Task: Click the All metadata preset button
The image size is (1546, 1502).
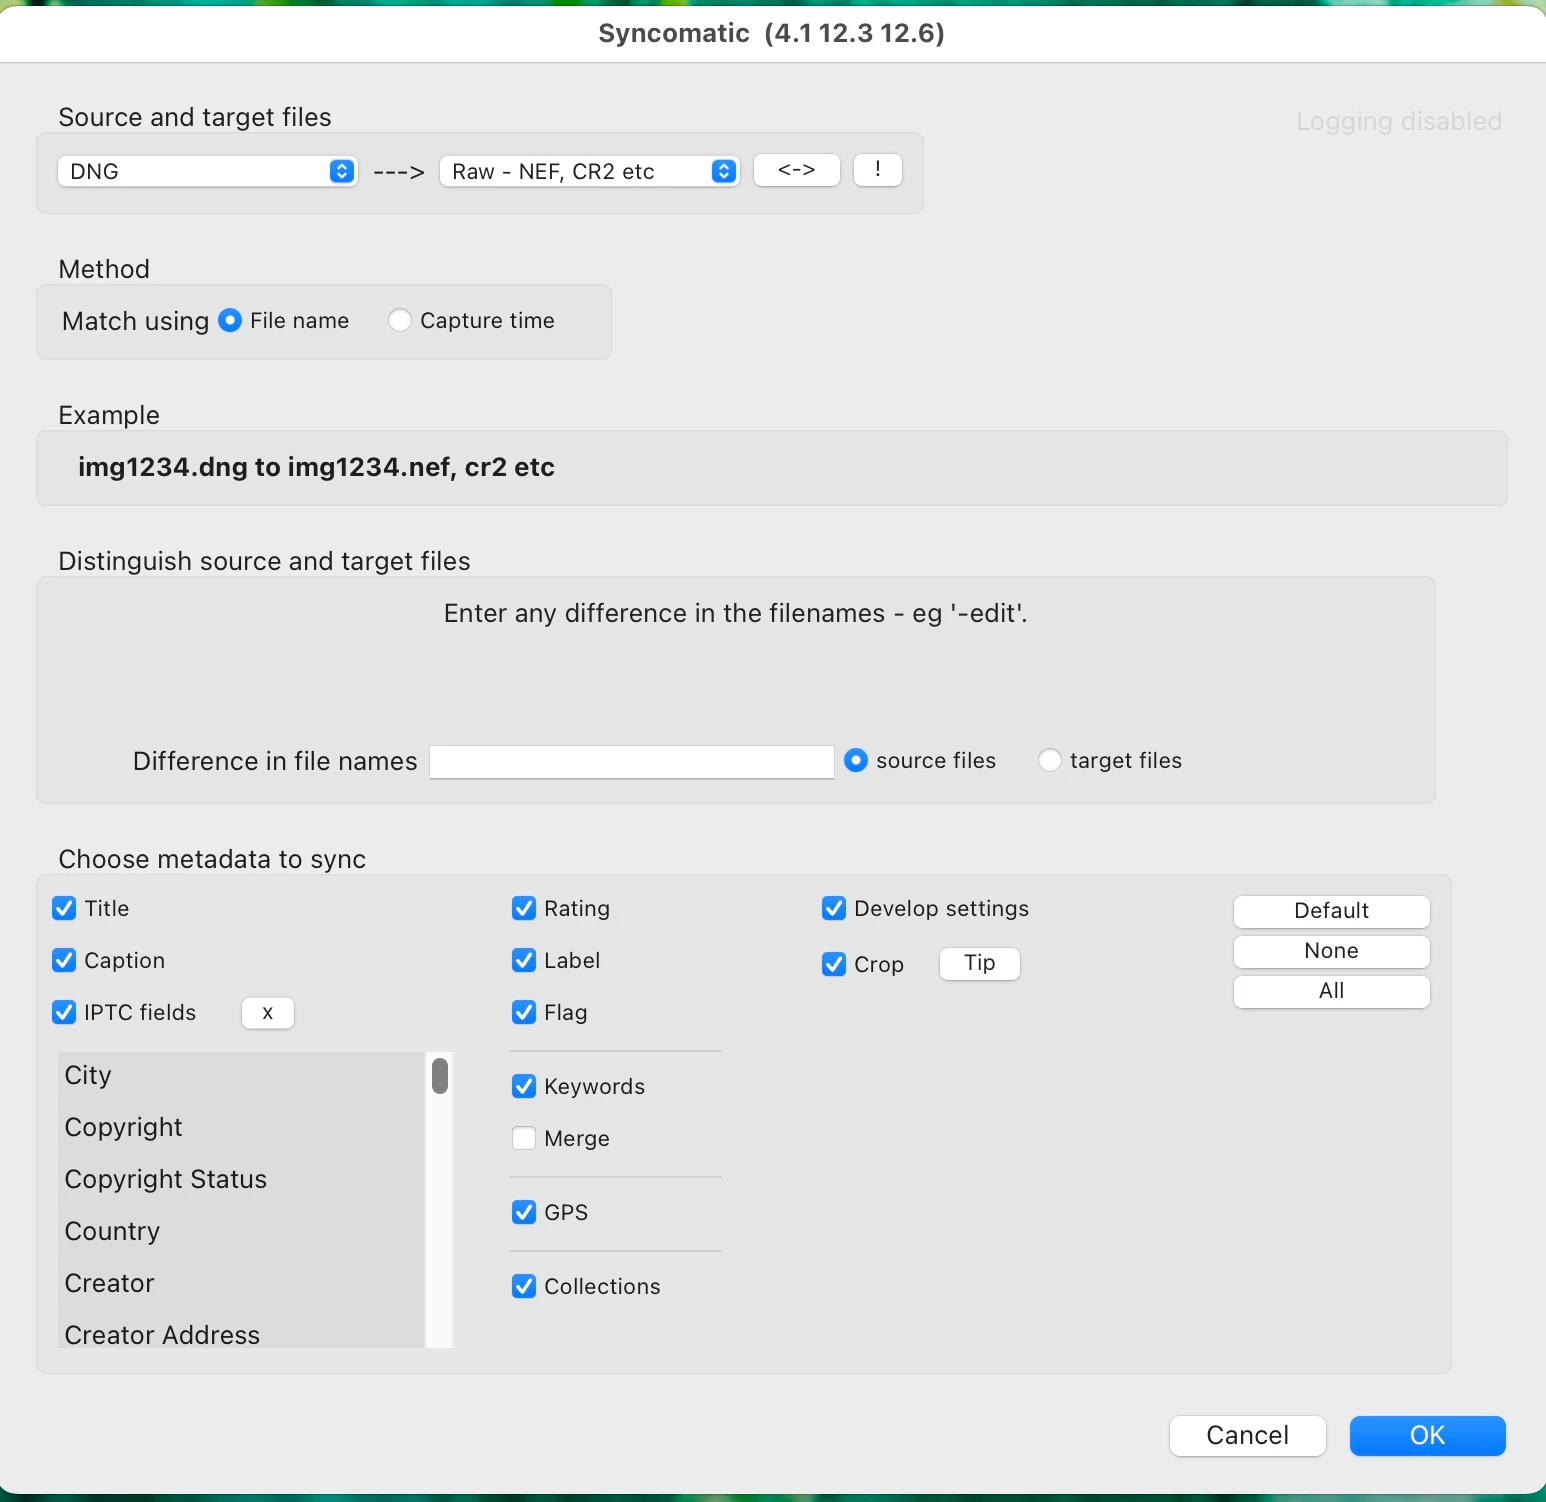Action: [x=1332, y=991]
